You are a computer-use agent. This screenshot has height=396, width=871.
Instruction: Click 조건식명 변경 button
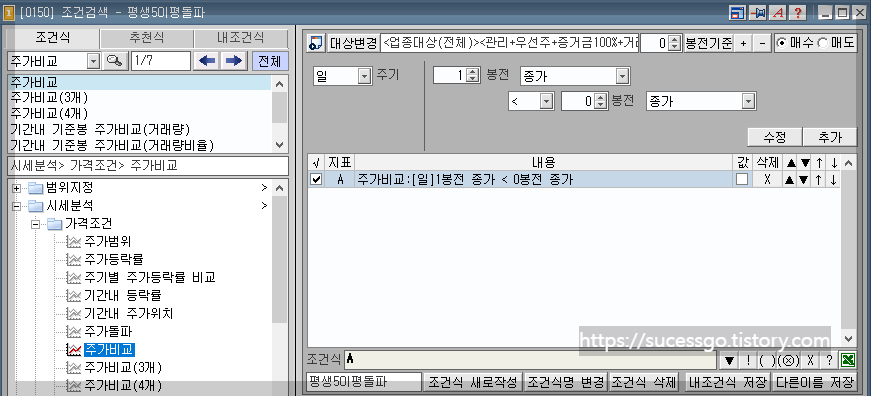[x=565, y=382]
